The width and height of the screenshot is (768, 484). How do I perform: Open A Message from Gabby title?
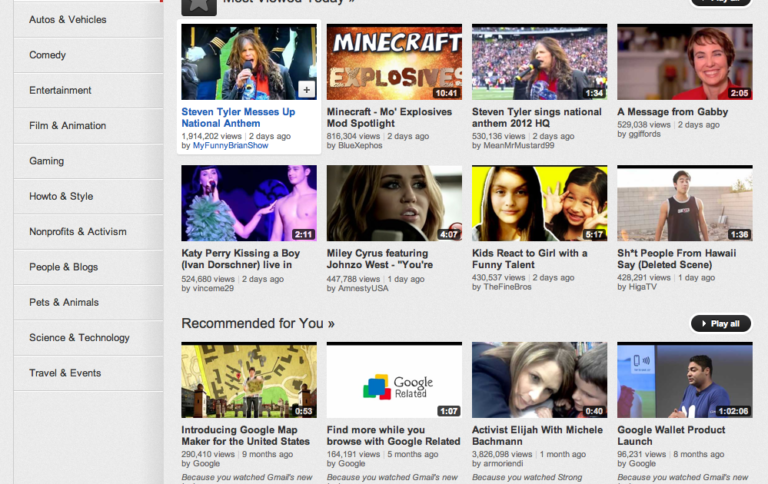[x=672, y=112]
